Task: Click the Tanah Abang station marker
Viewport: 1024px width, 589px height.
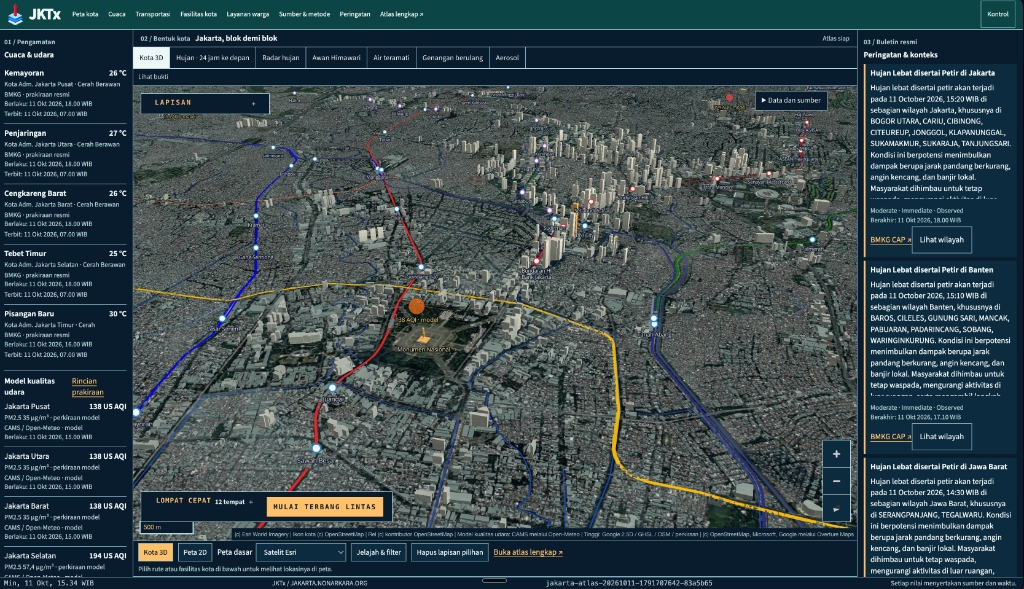Action: 654,319
